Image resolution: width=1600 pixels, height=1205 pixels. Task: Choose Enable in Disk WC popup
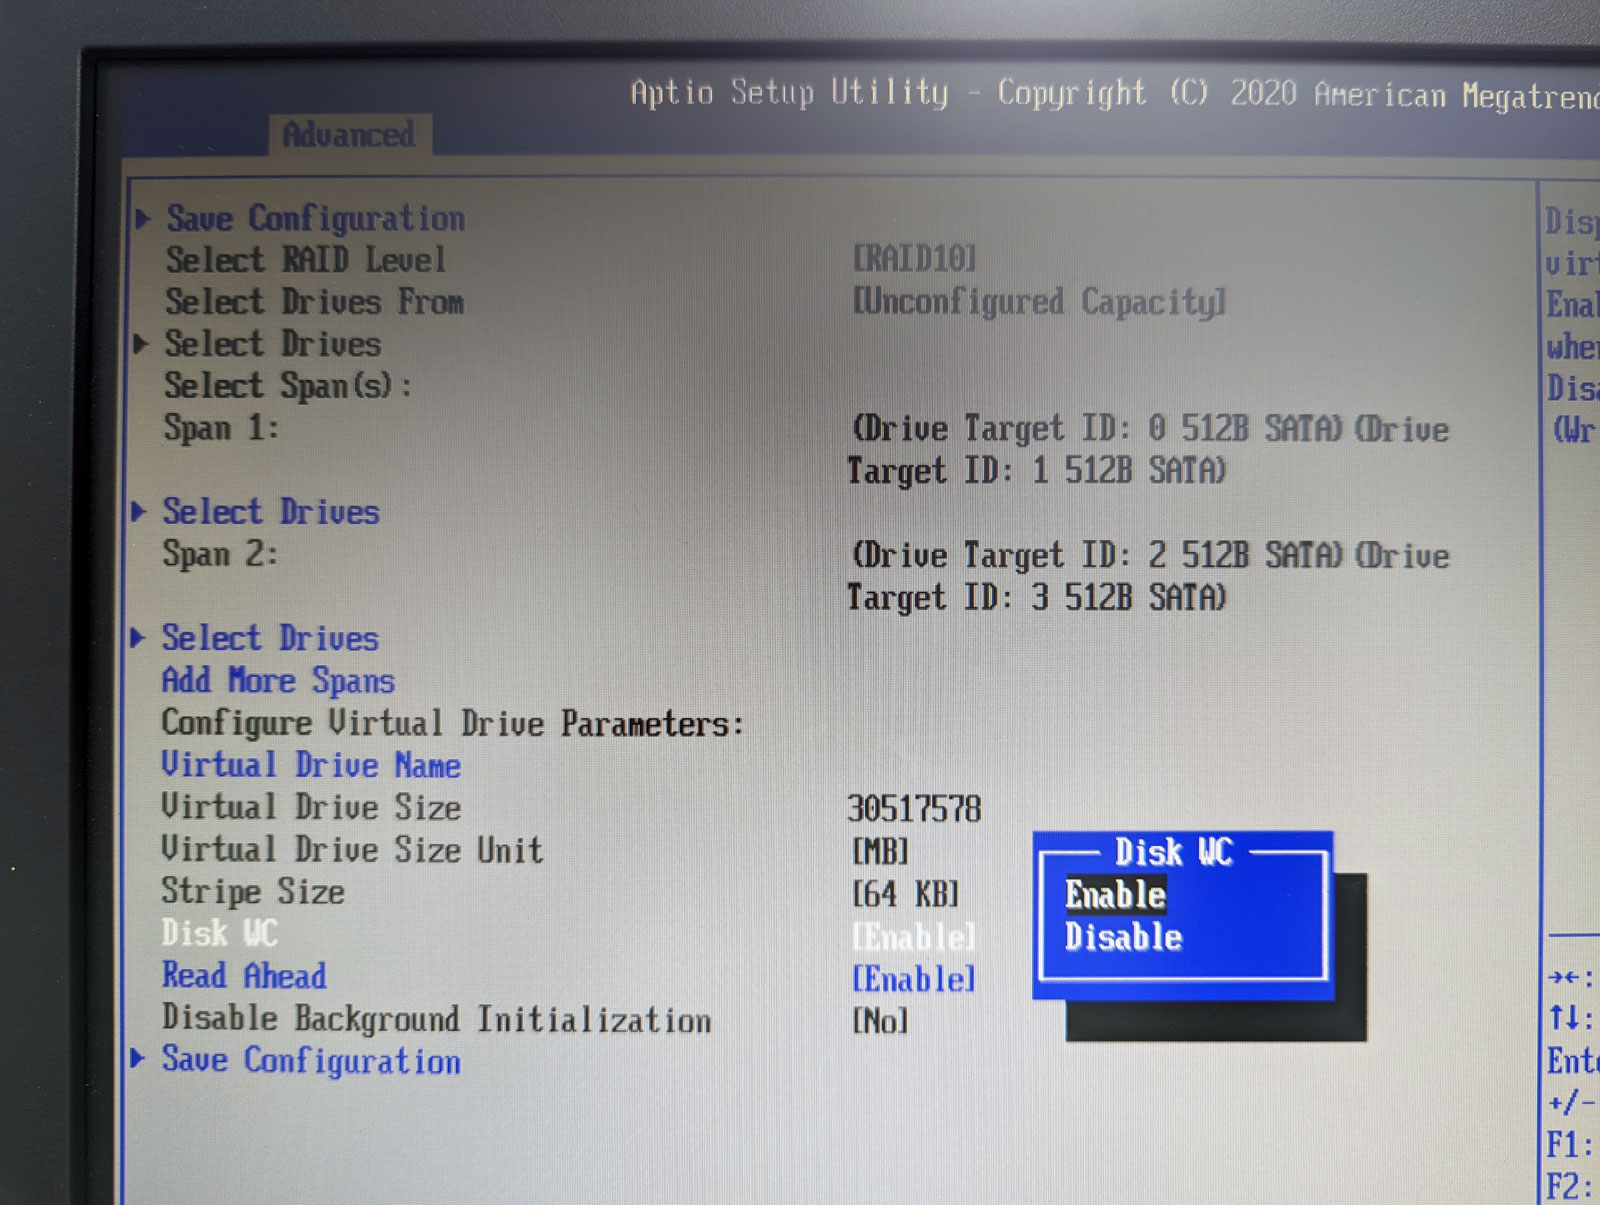tap(1115, 894)
